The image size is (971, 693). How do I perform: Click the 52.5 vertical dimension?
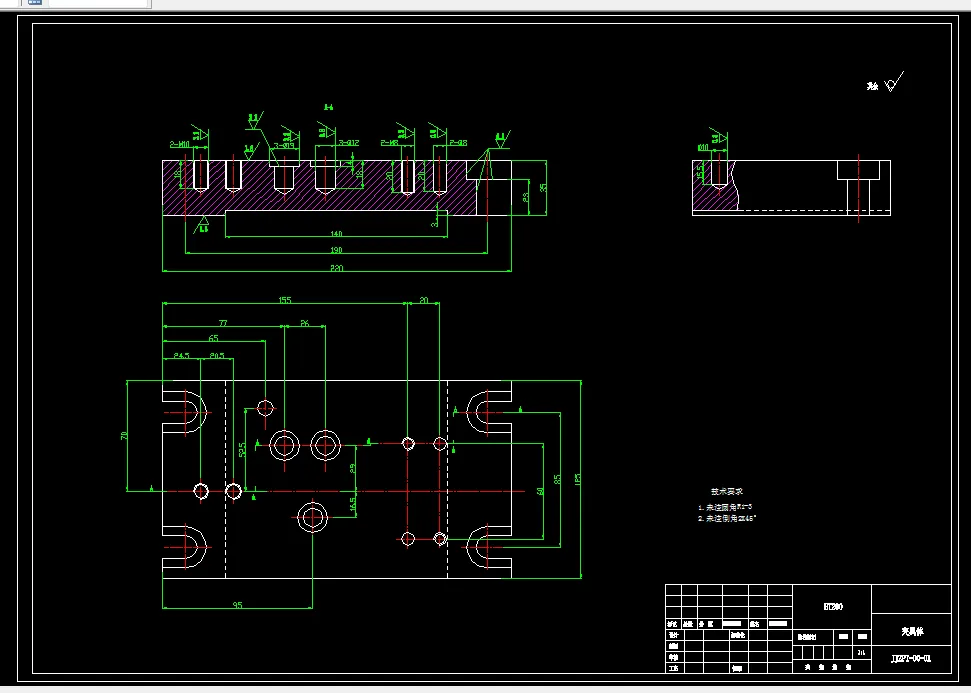242,449
